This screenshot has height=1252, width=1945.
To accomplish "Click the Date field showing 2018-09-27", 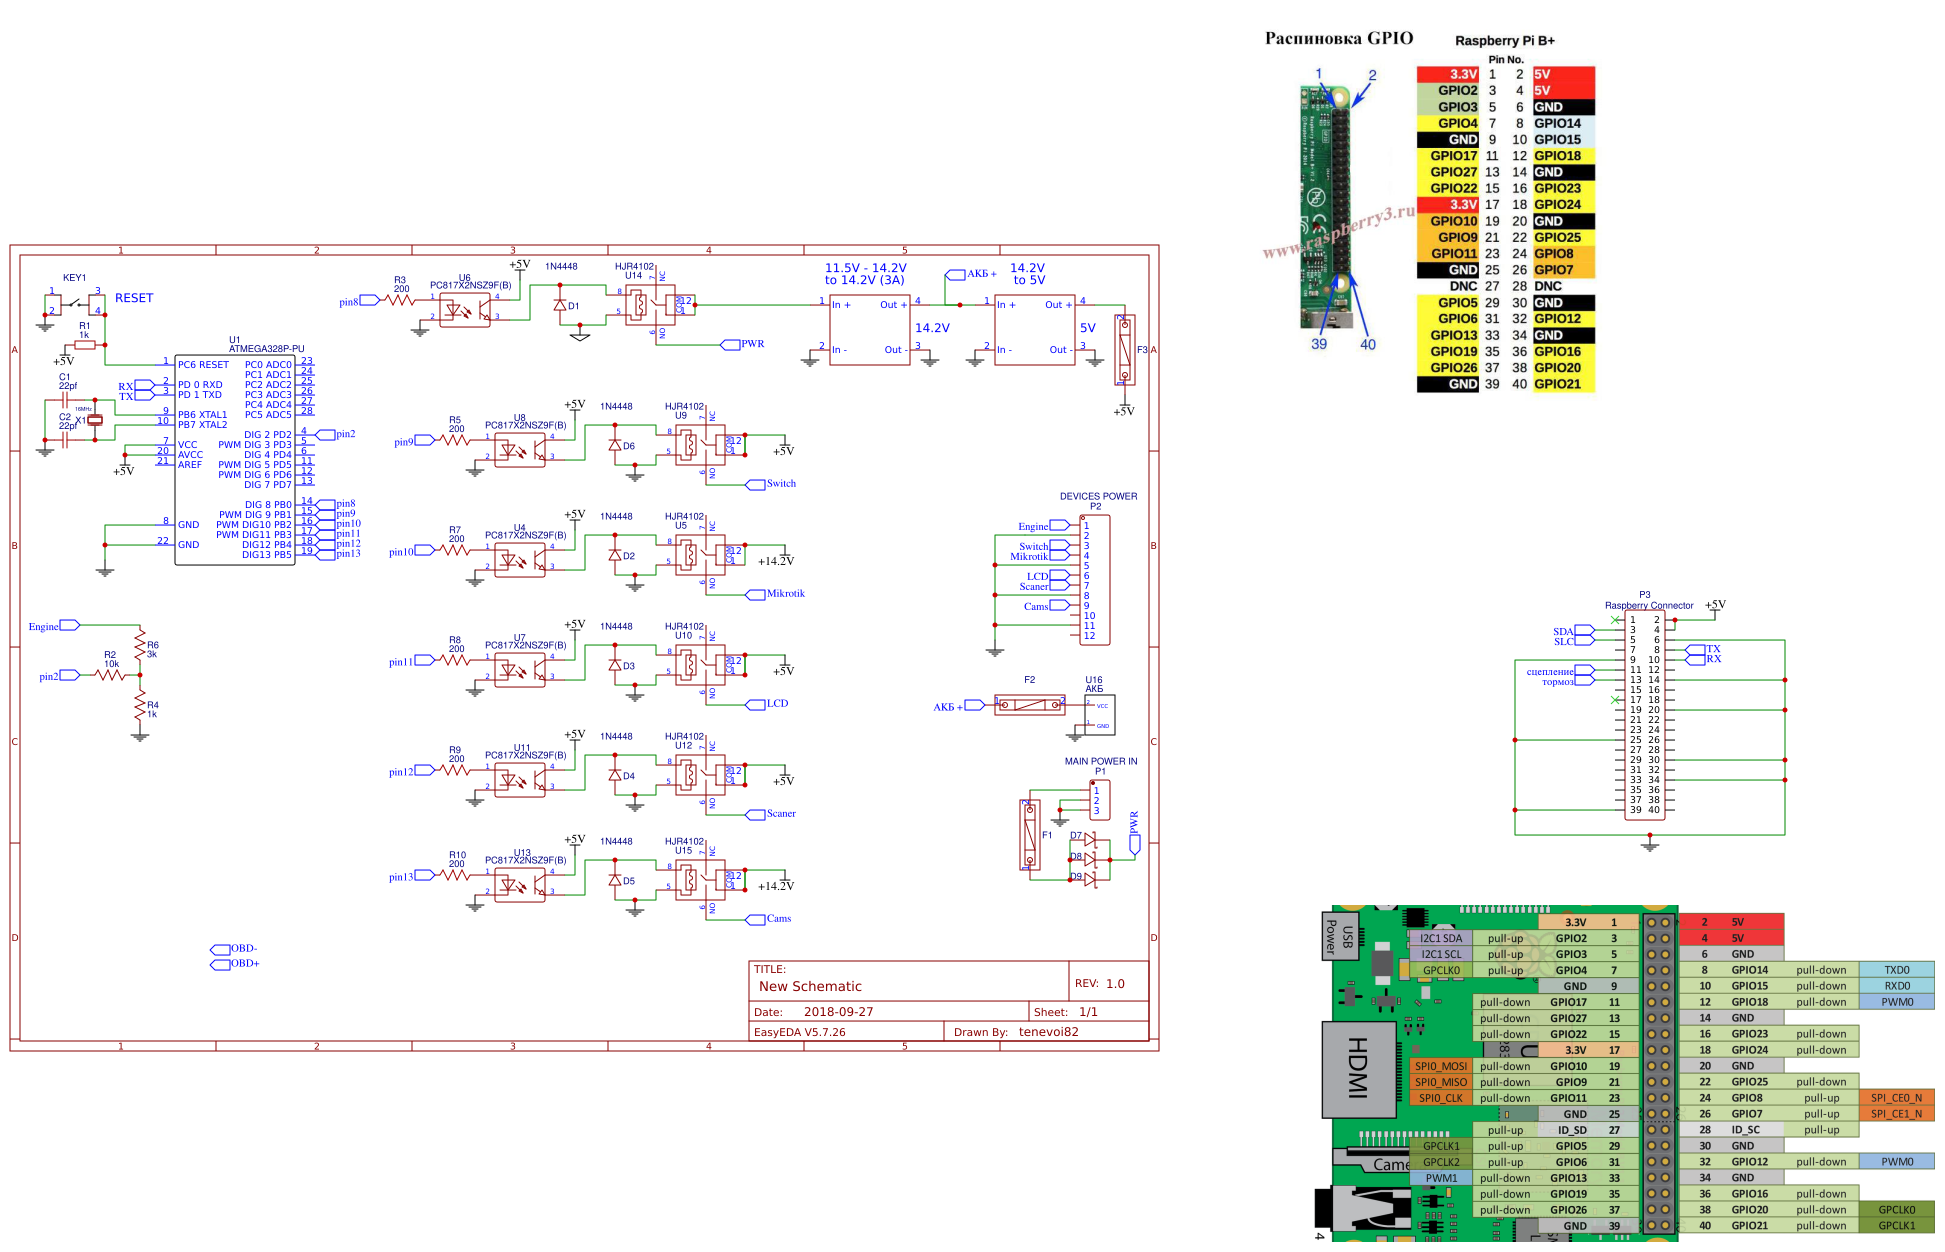I will point(837,1012).
